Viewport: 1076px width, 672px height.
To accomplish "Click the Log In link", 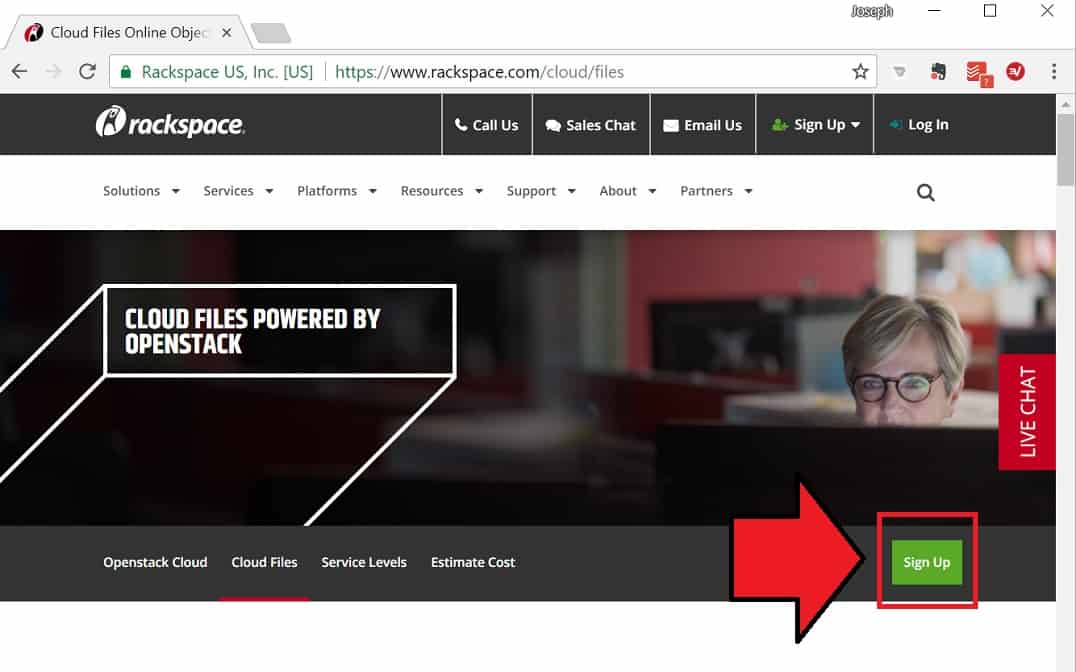I will coord(919,125).
